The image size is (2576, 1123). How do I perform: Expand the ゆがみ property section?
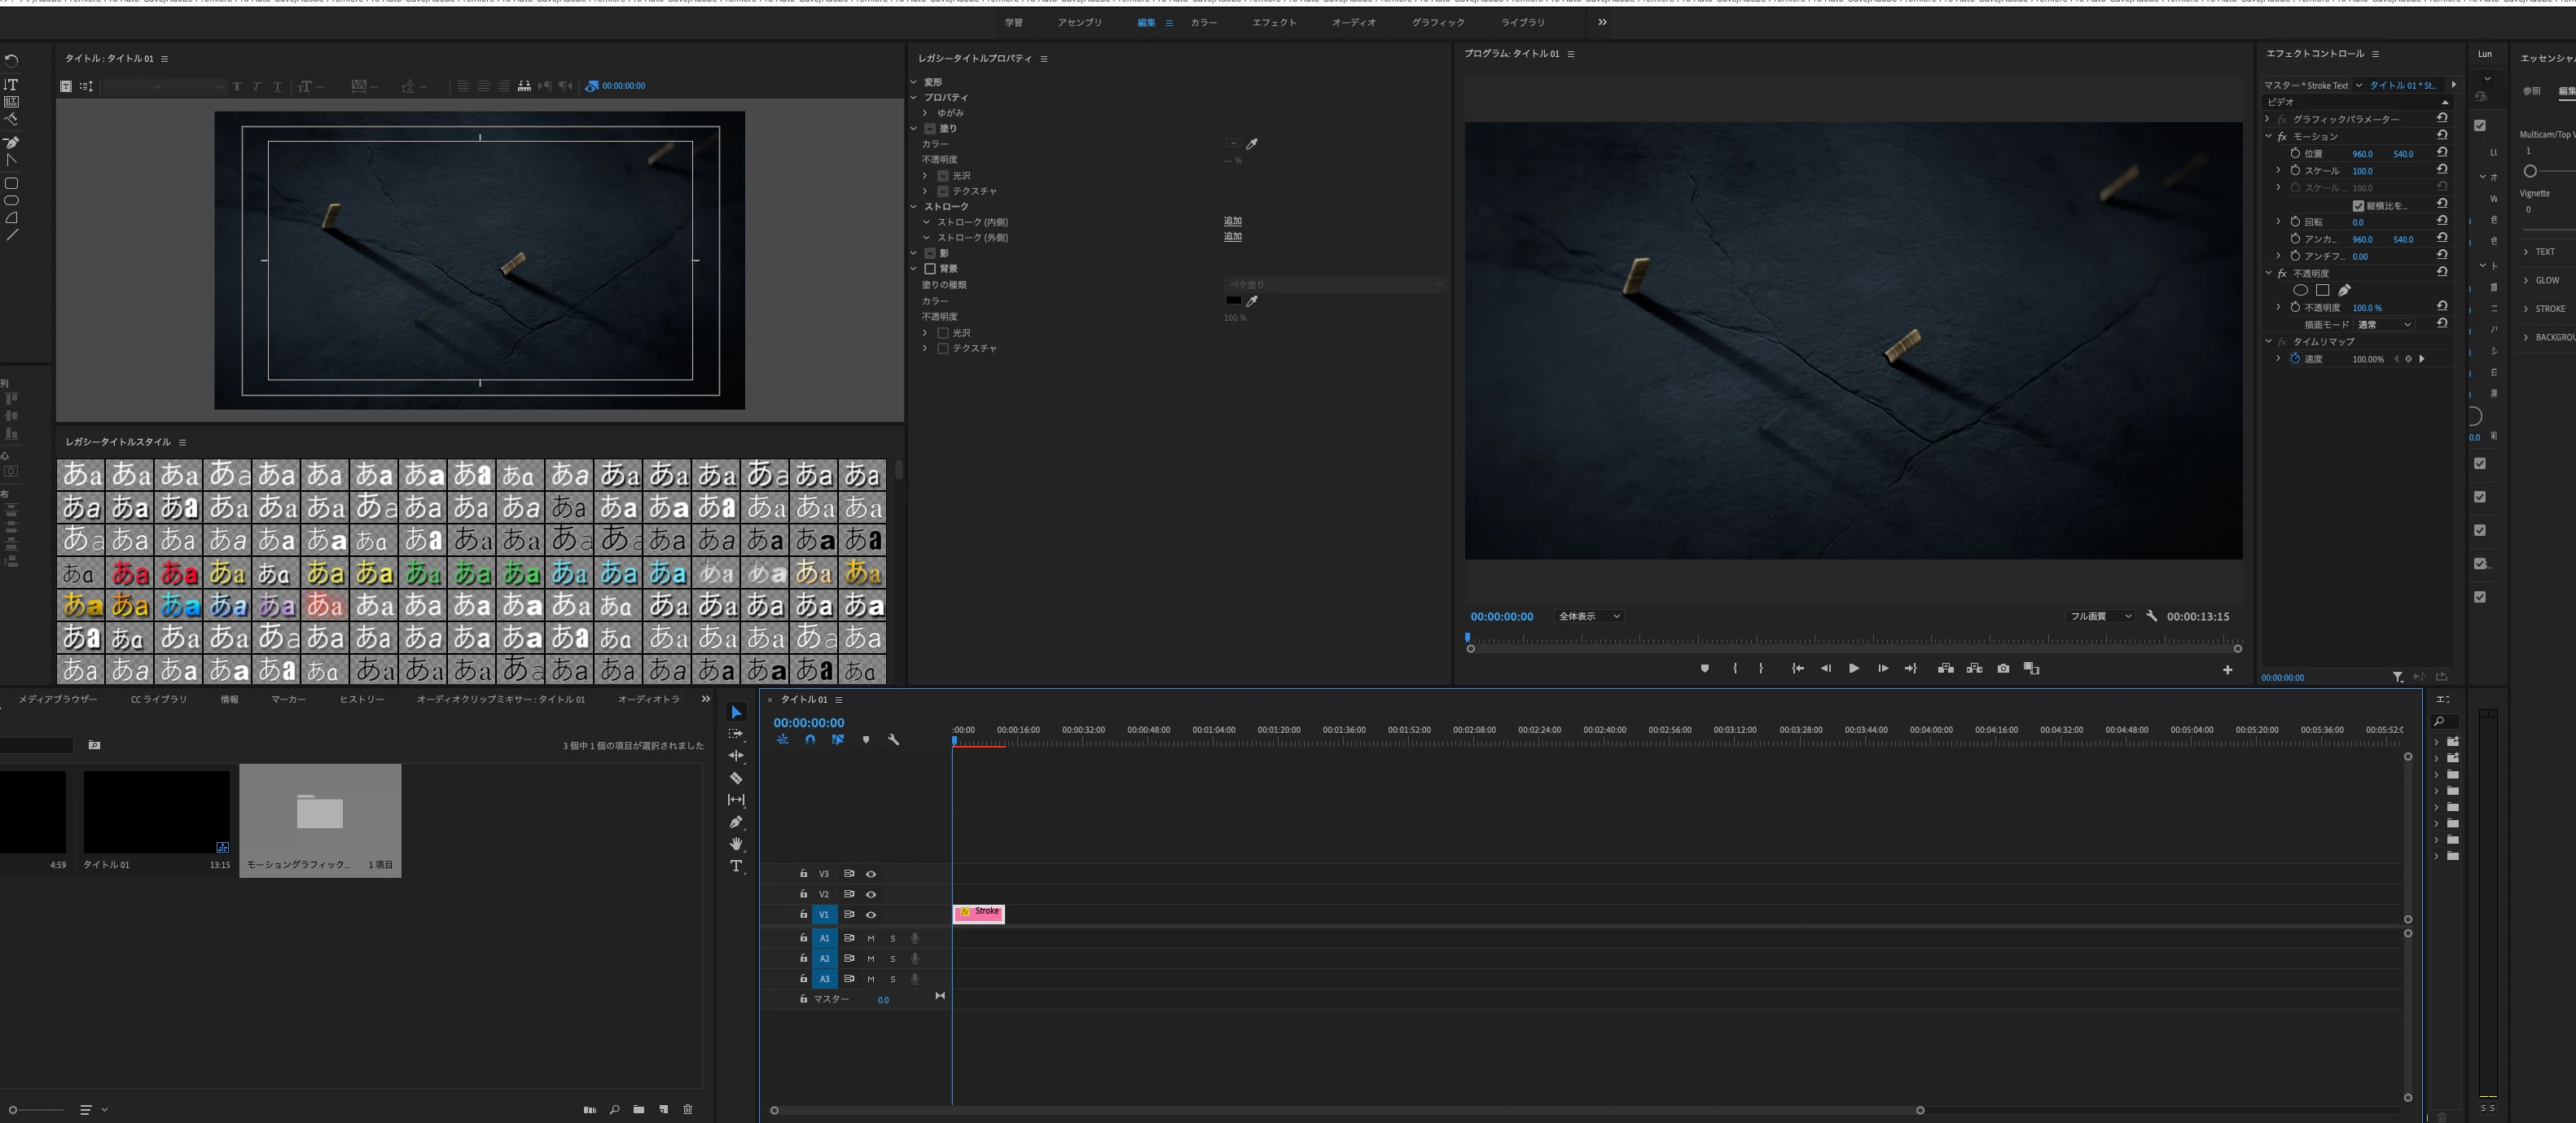point(925,113)
